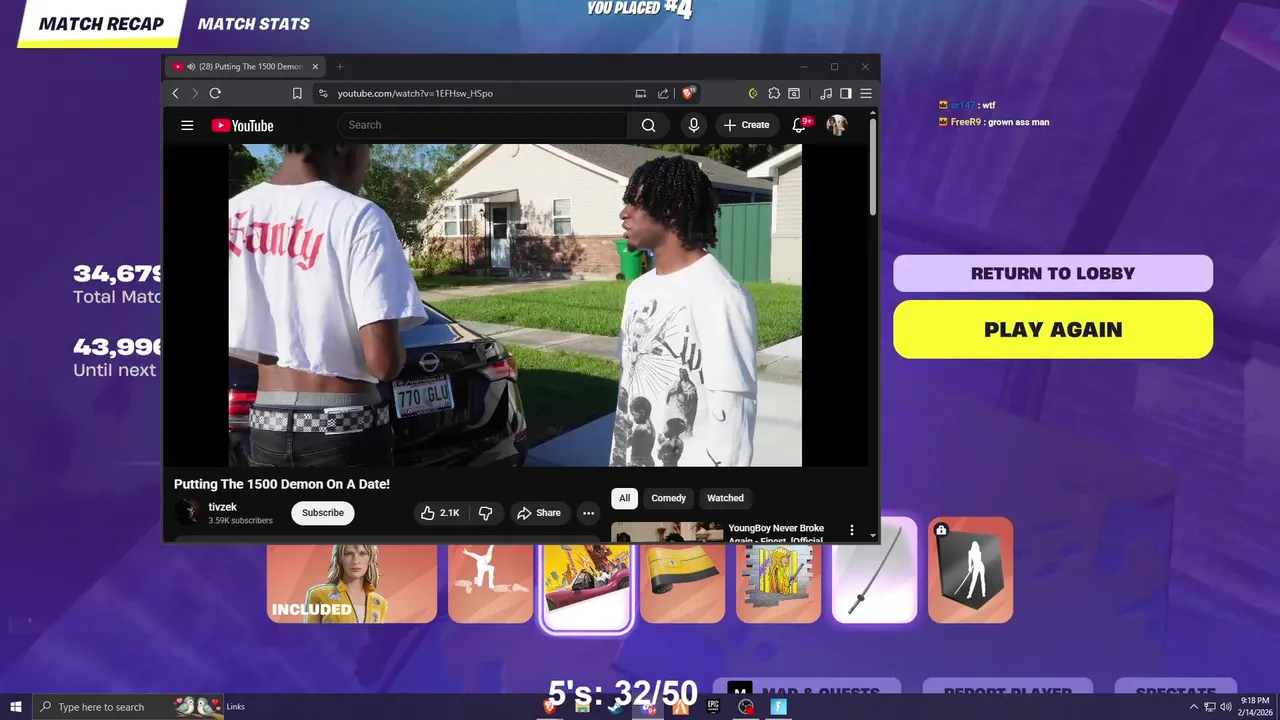Open the Windows Start menu
The width and height of the screenshot is (1280, 720).
coord(16,707)
